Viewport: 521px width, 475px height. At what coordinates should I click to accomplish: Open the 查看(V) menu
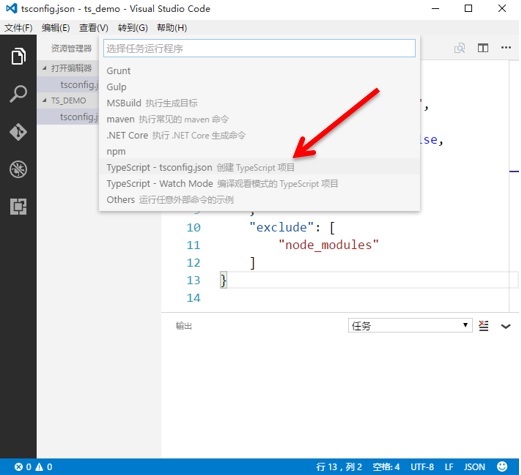(94, 28)
